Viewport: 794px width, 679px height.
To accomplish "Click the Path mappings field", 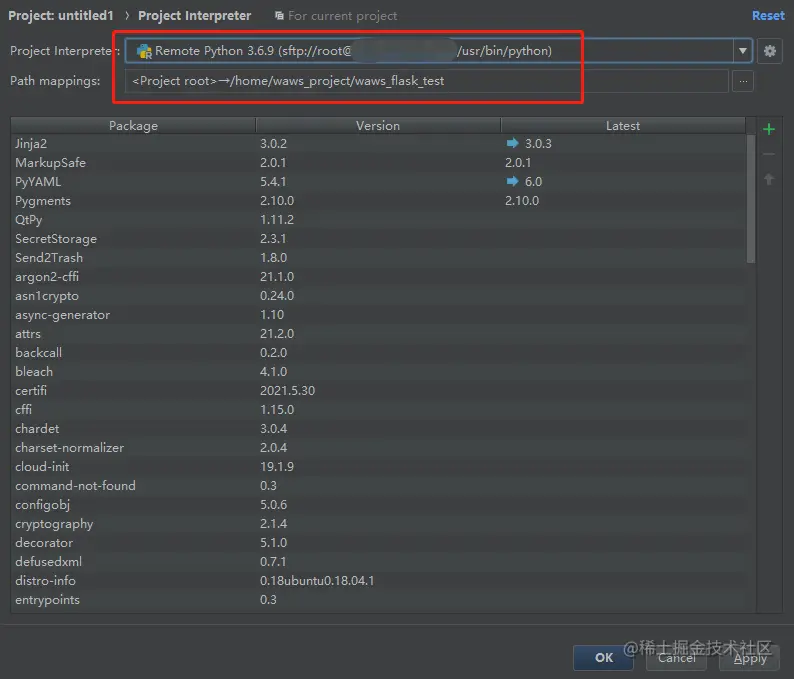I will (426, 81).
